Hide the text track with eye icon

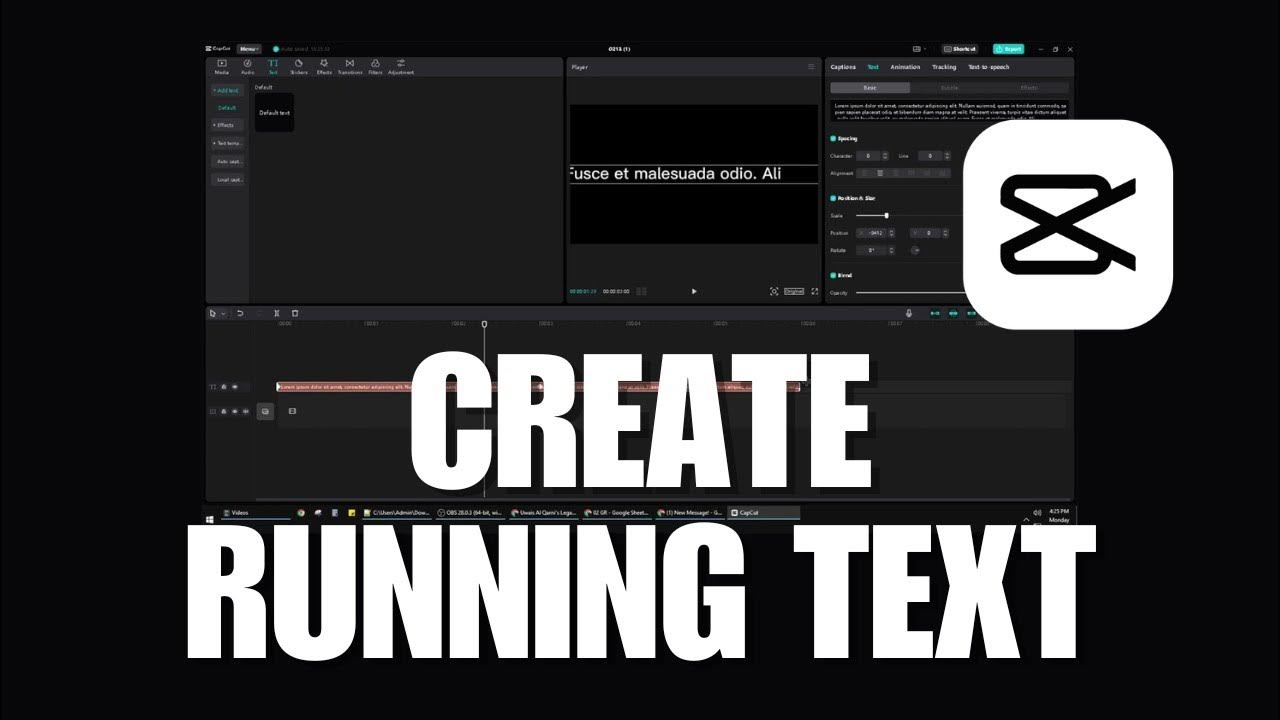click(x=235, y=387)
